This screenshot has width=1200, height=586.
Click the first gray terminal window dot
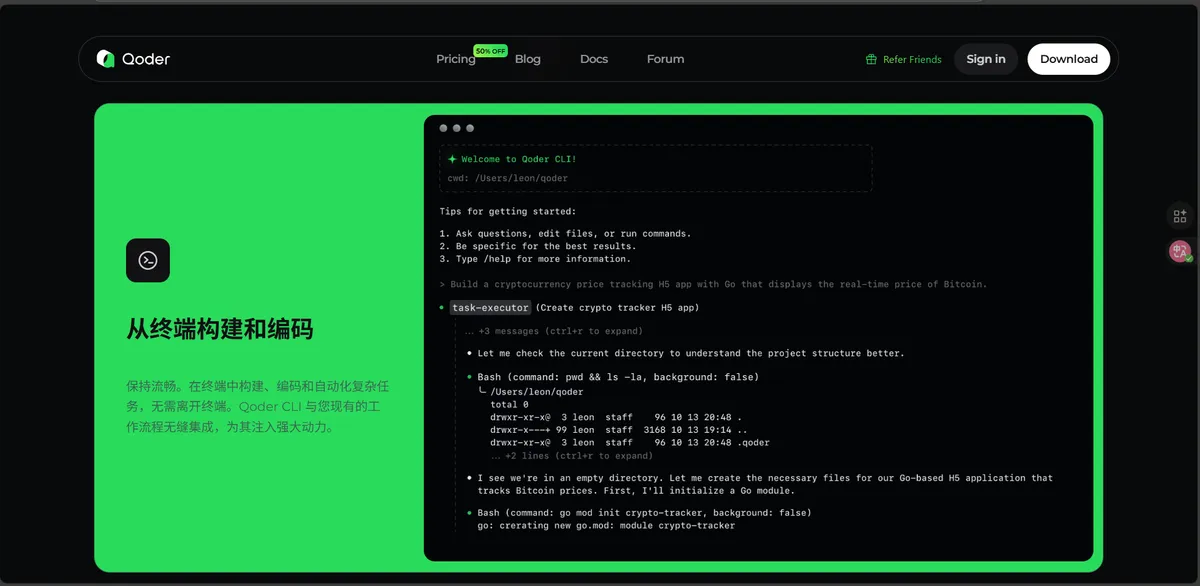click(x=443, y=128)
